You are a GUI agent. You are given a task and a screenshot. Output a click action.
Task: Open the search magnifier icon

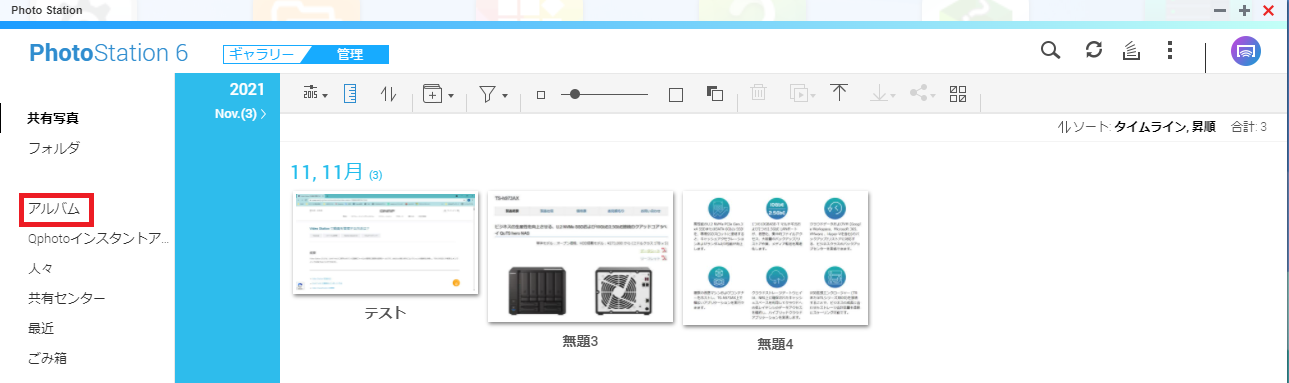[x=1050, y=51]
